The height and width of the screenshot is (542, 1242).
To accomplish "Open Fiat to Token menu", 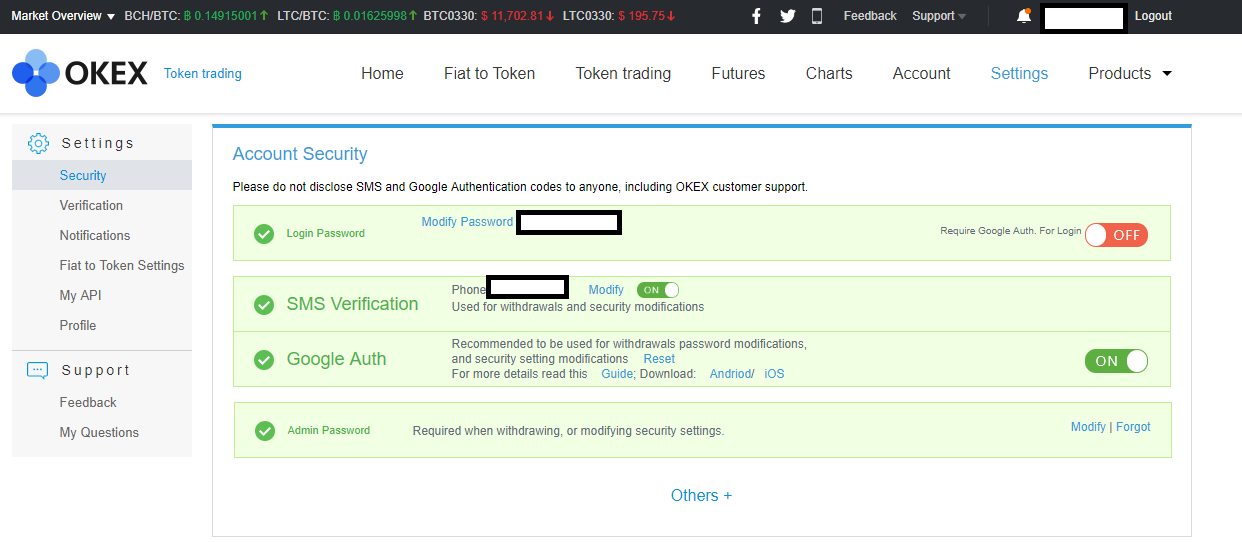I will point(489,73).
